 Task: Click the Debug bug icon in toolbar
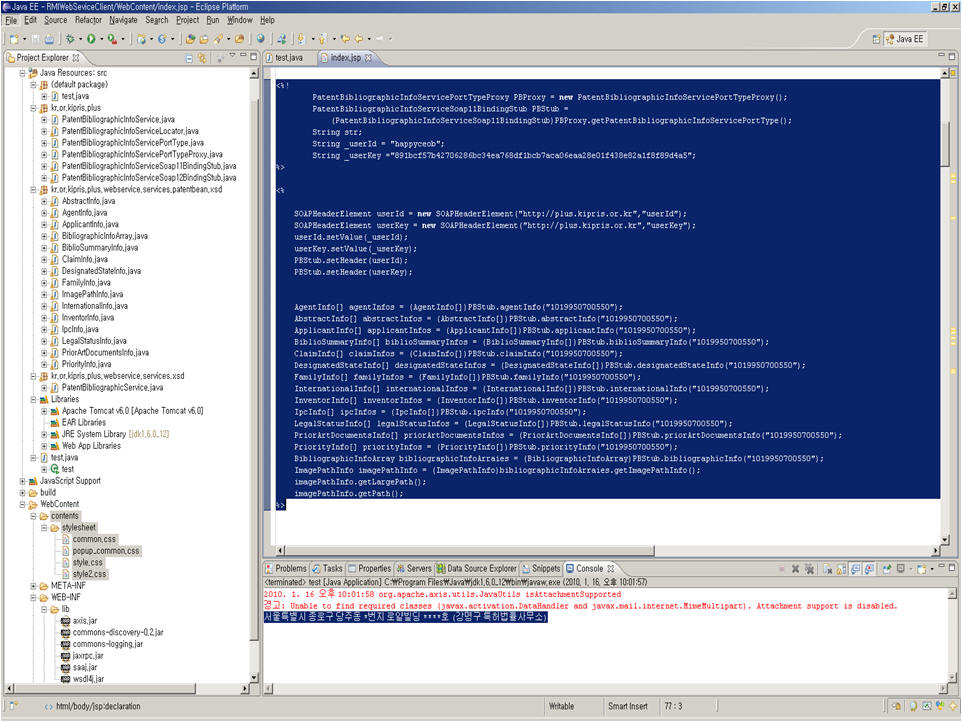[x=69, y=39]
